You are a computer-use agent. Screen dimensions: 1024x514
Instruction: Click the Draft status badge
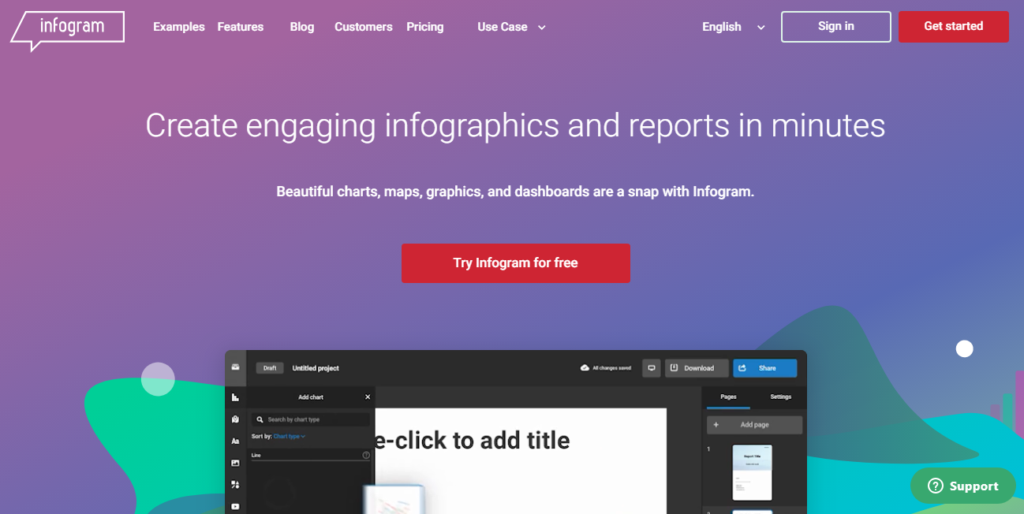point(270,368)
